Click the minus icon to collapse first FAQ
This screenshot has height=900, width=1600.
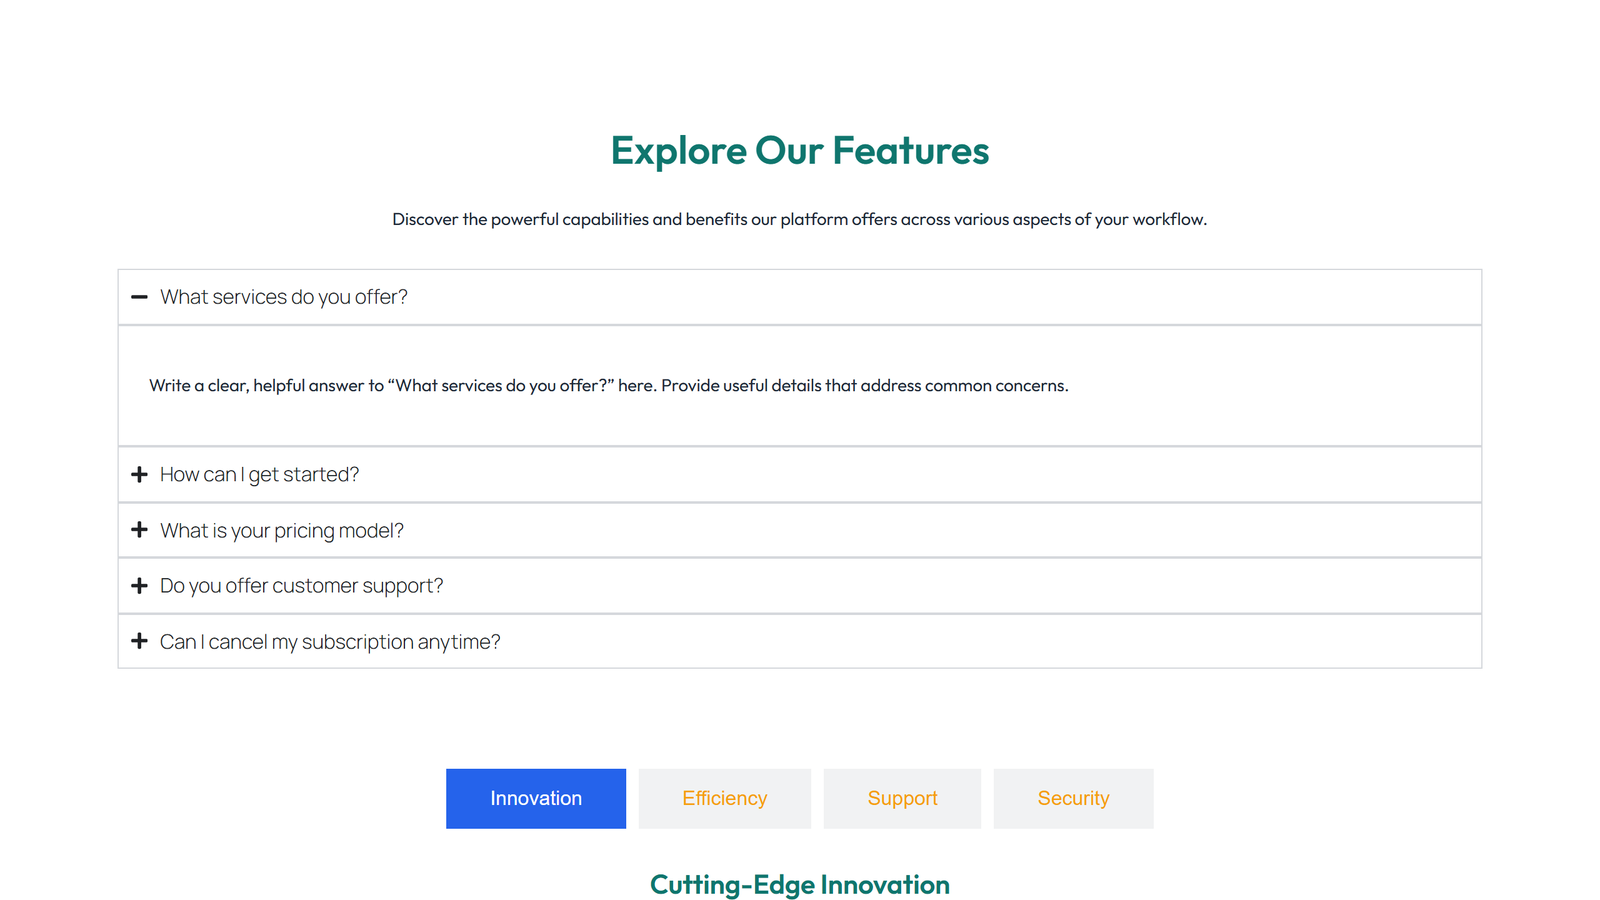[139, 297]
